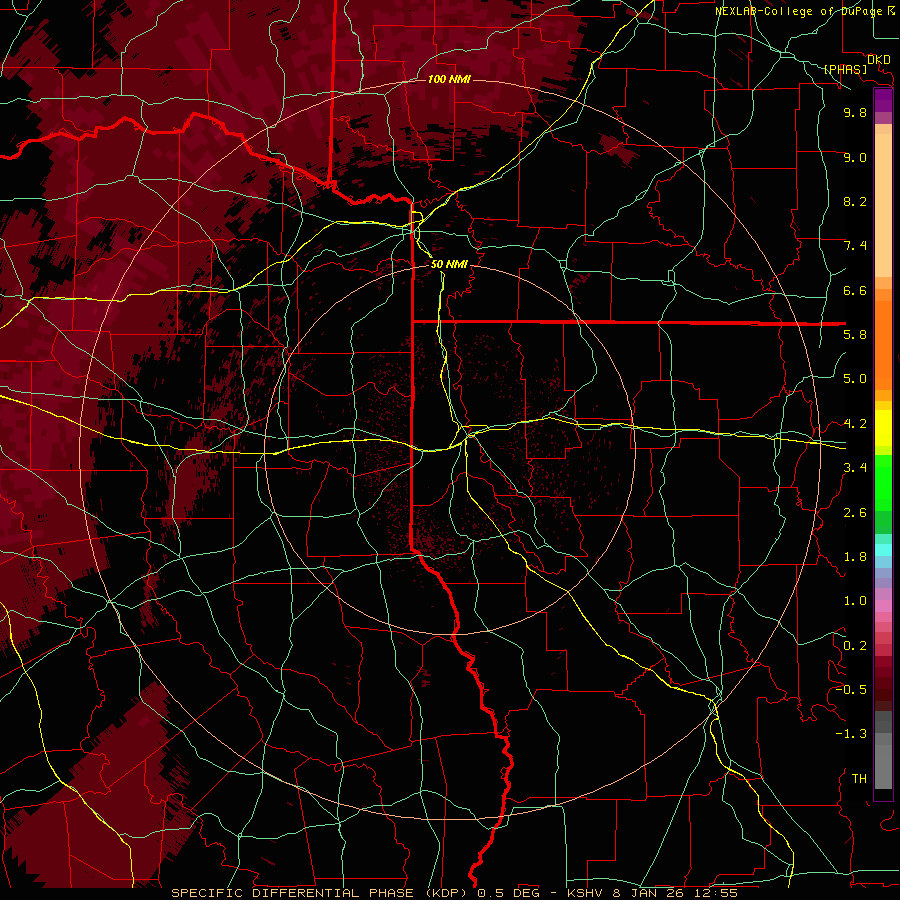The image size is (900, 900).
Task: Pick the peach band on the color scale
Action: tap(883, 201)
